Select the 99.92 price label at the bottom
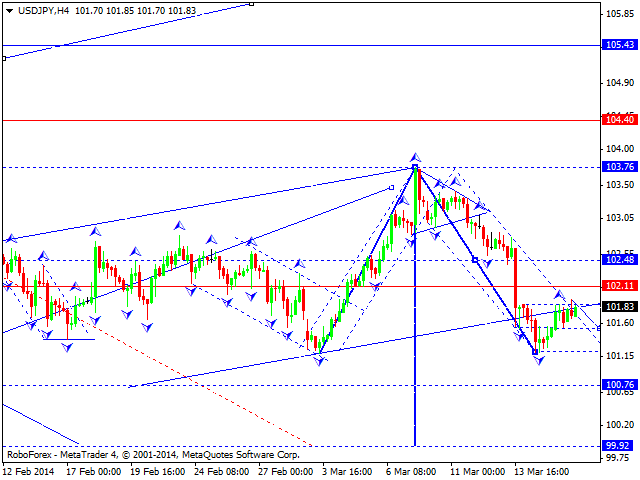This screenshot has width=640, height=480. [x=620, y=446]
